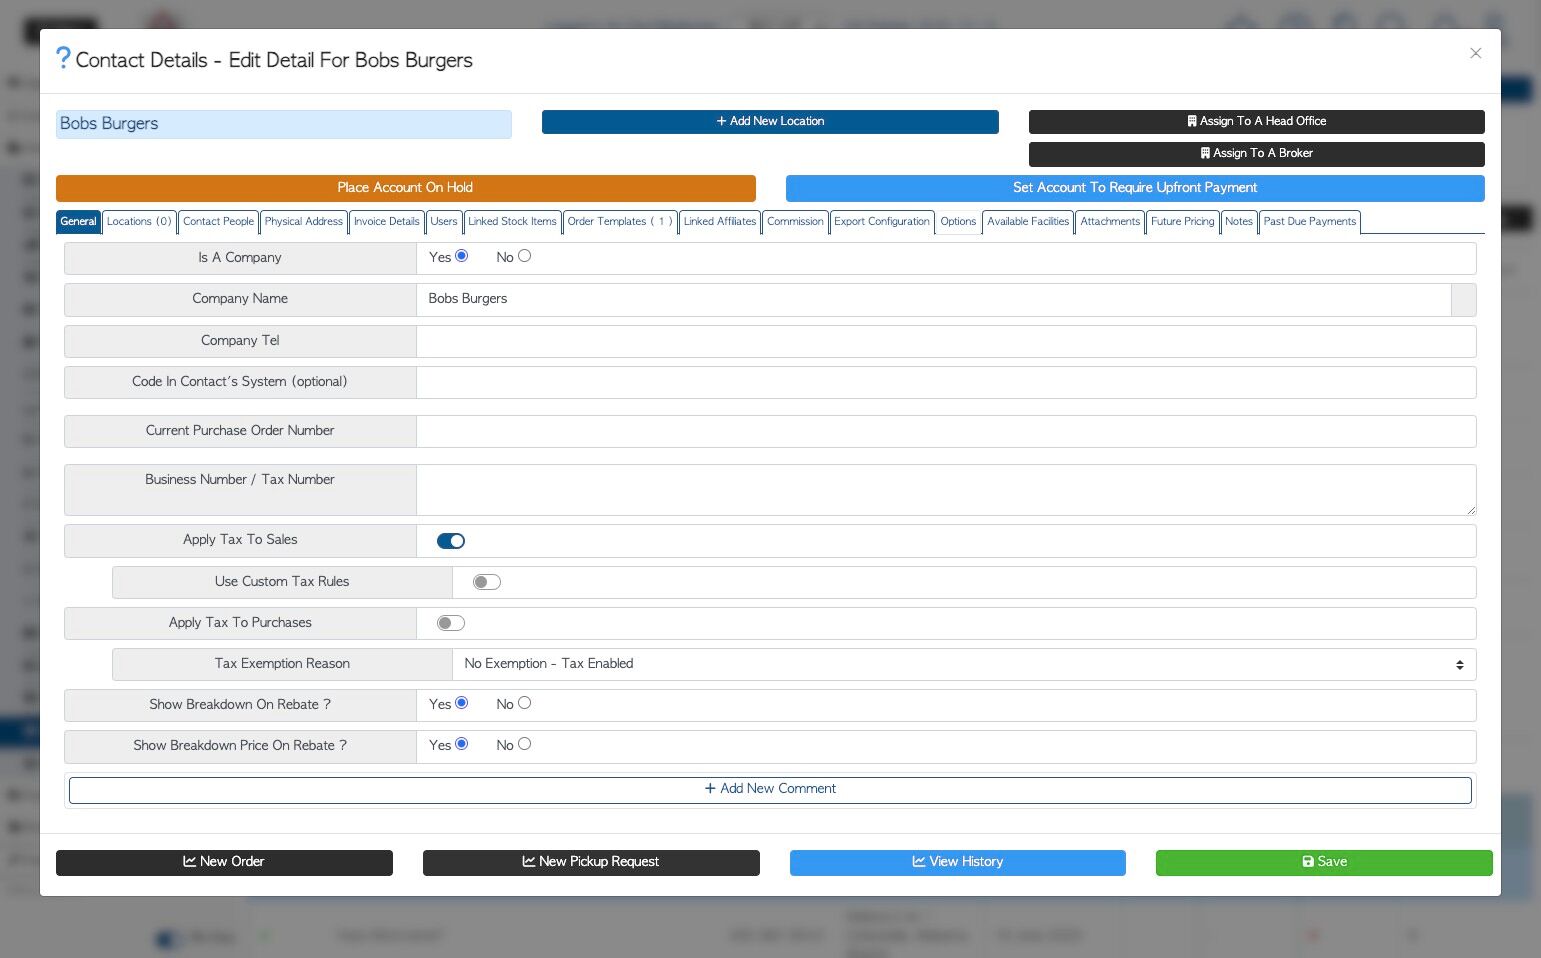Switch to the General tab
This screenshot has height=958, width=1541.
pos(78,222)
